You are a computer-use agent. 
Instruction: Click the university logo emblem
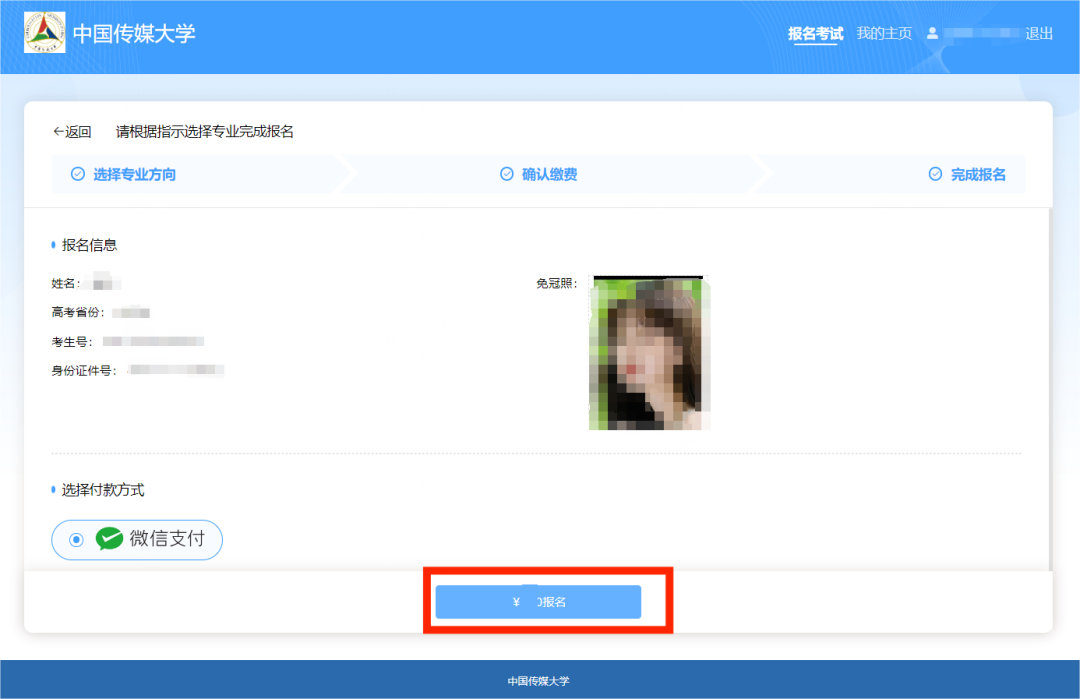pyautogui.click(x=45, y=32)
